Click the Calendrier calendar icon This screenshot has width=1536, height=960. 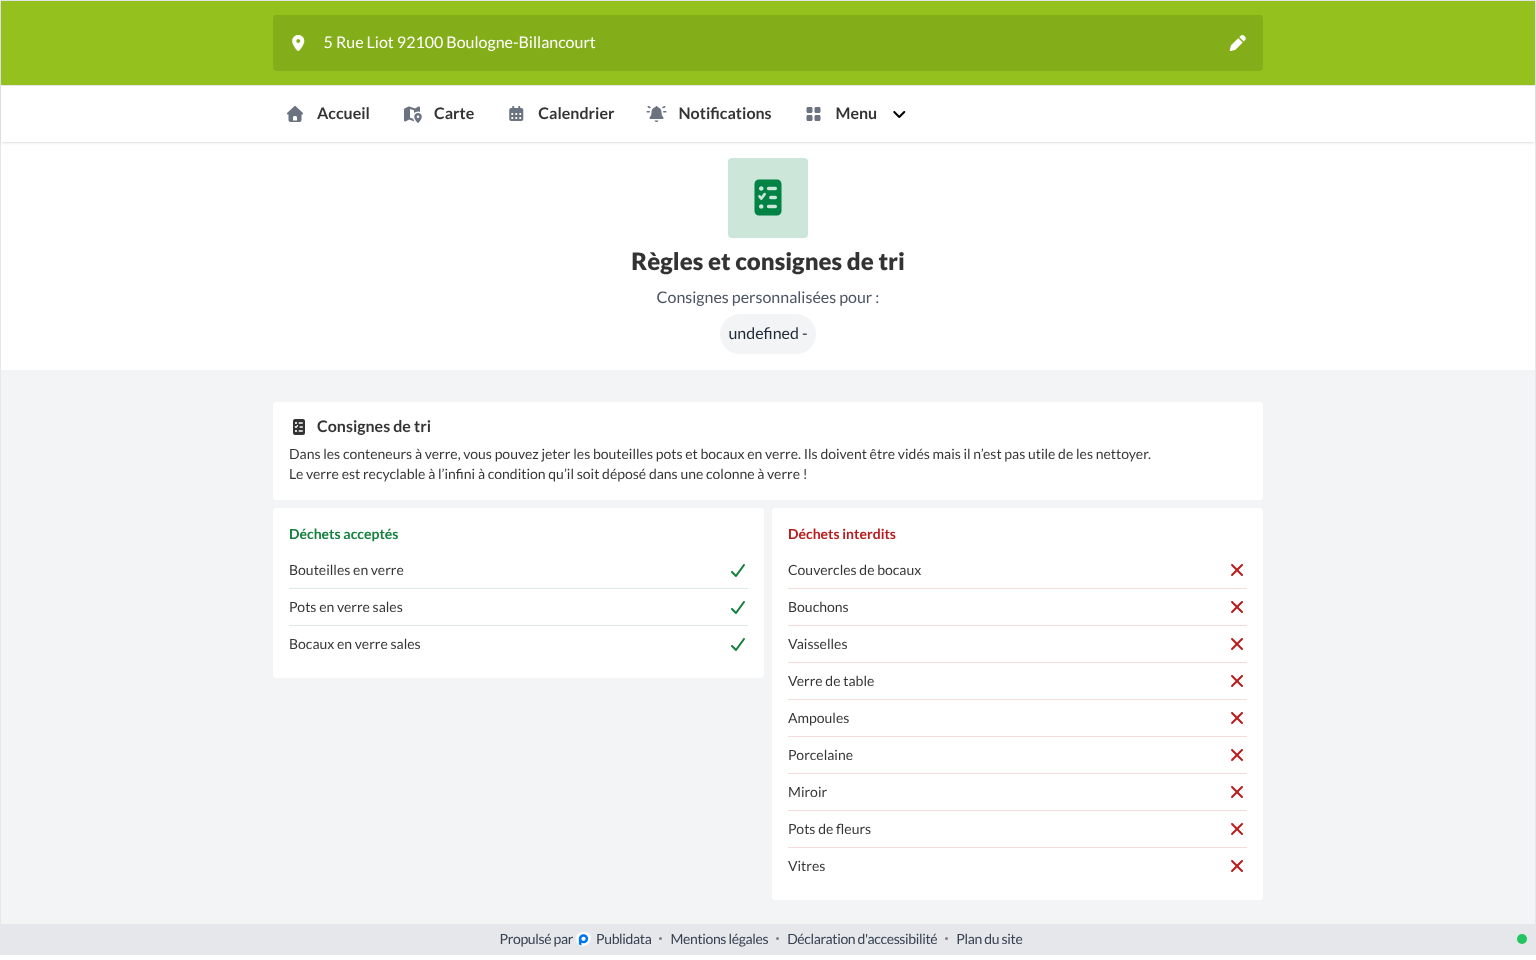(516, 114)
